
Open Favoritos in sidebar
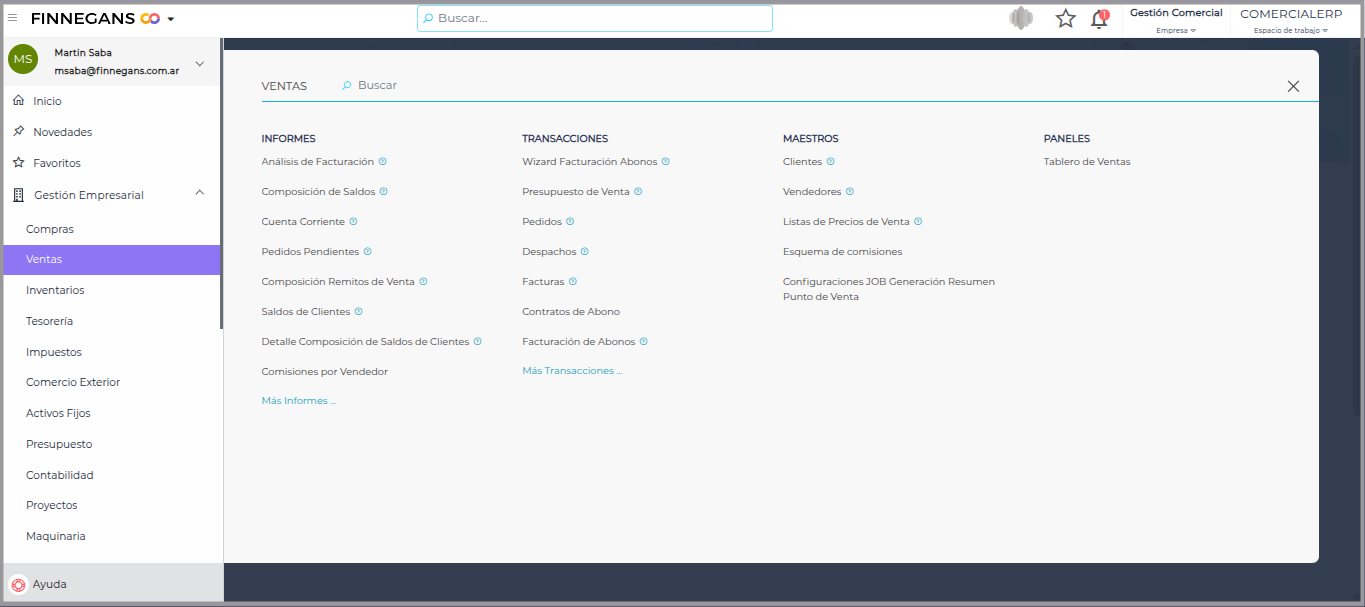[57, 163]
